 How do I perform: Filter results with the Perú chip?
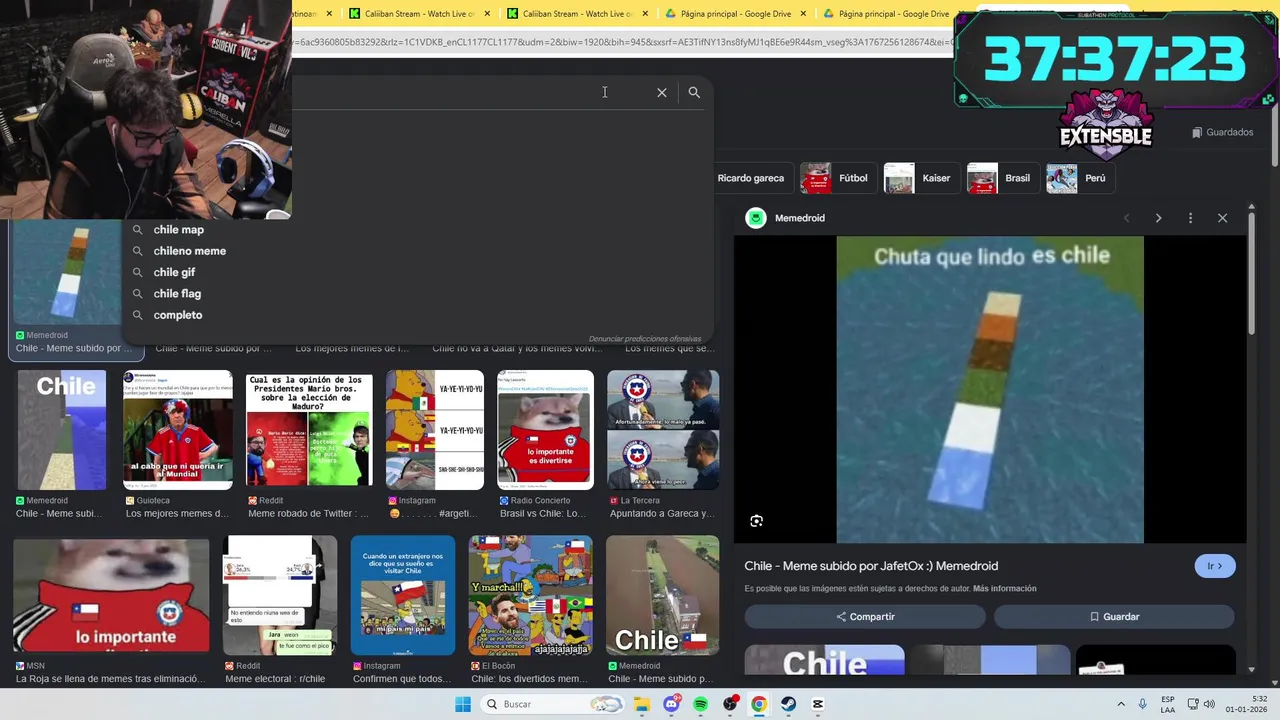click(1079, 178)
